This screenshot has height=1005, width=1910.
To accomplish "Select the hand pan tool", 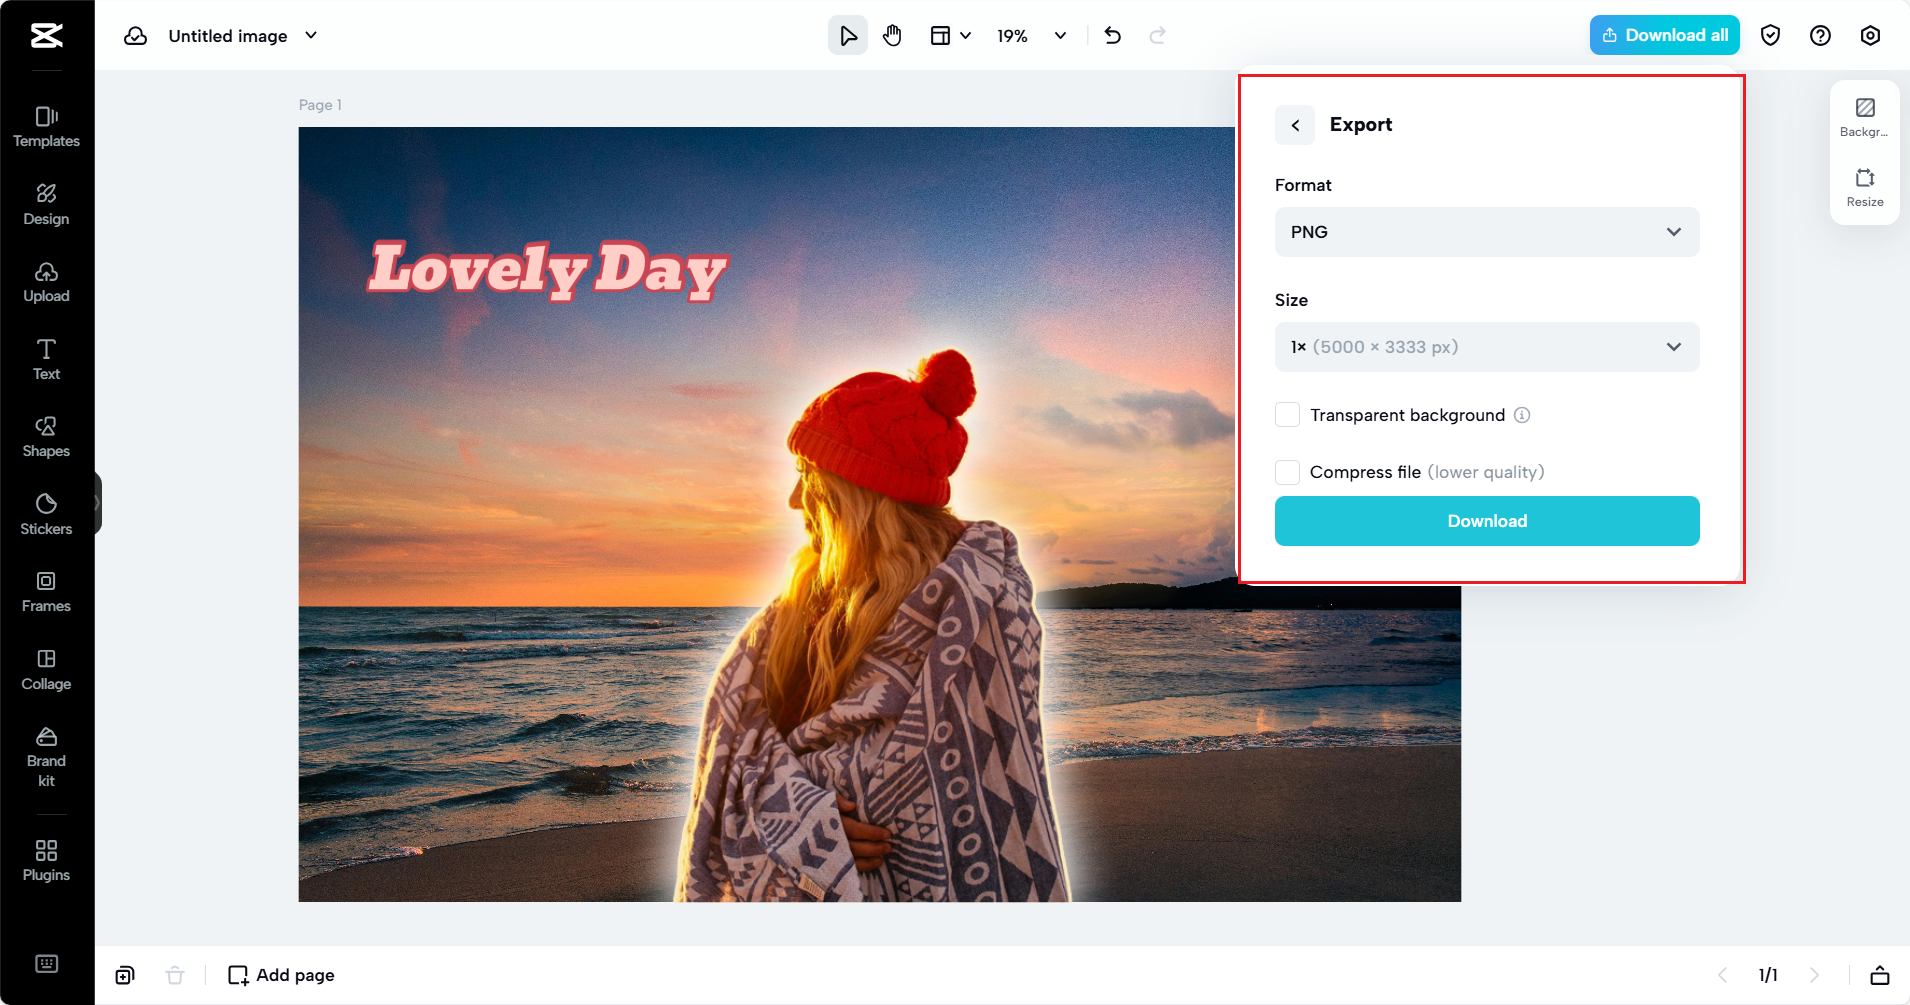I will coord(892,36).
